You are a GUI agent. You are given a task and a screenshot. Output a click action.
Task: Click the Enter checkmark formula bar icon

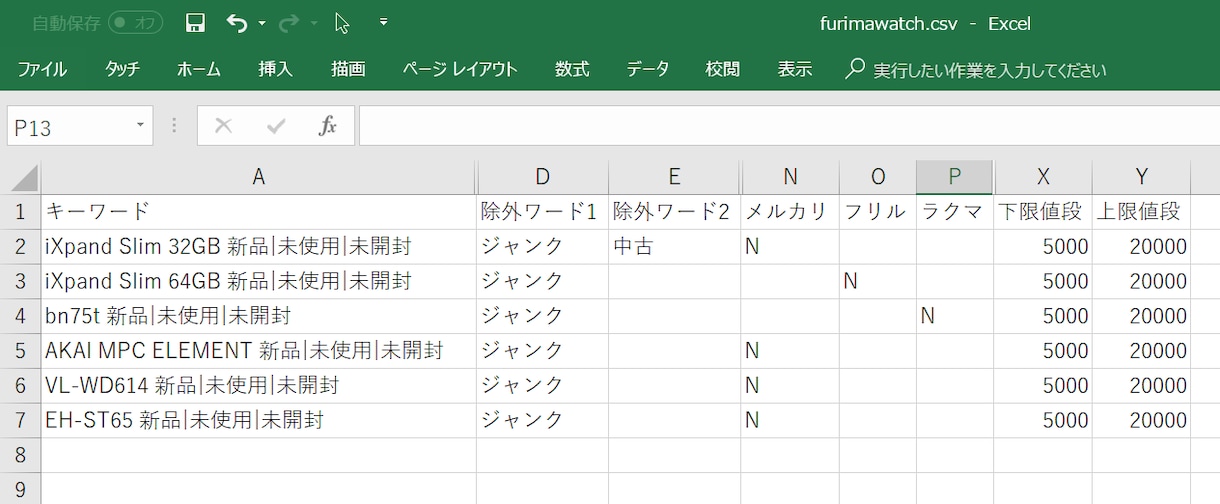[276, 126]
